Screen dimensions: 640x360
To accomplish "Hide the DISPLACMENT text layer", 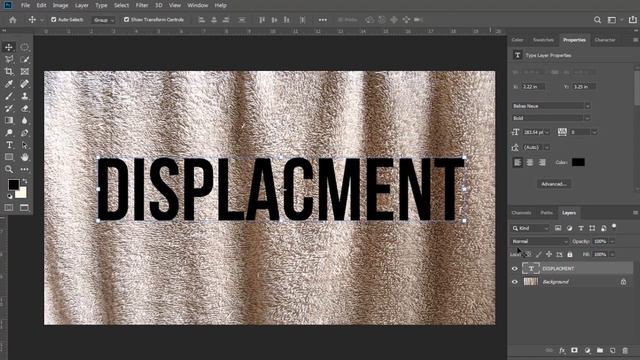I will click(515, 269).
